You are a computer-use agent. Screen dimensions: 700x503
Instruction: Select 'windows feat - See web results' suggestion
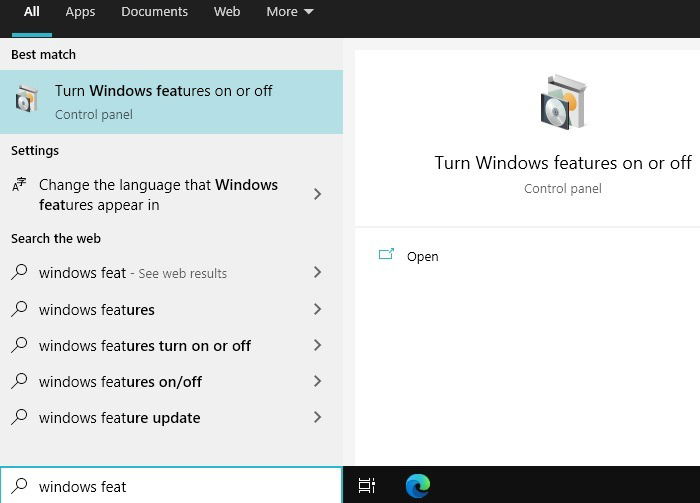point(171,272)
